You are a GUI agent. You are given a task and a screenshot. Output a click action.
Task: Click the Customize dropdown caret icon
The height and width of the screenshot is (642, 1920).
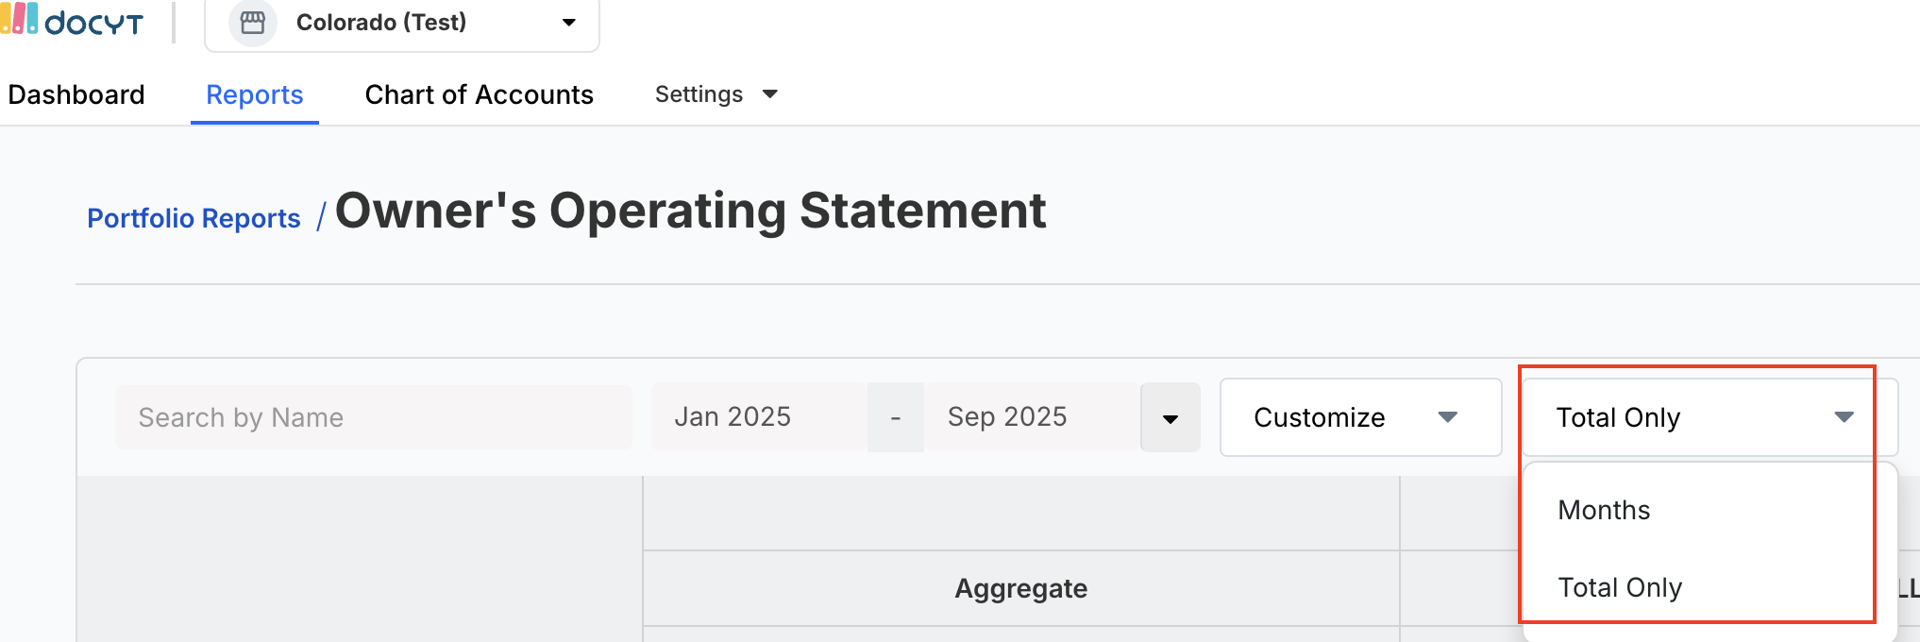(1447, 417)
